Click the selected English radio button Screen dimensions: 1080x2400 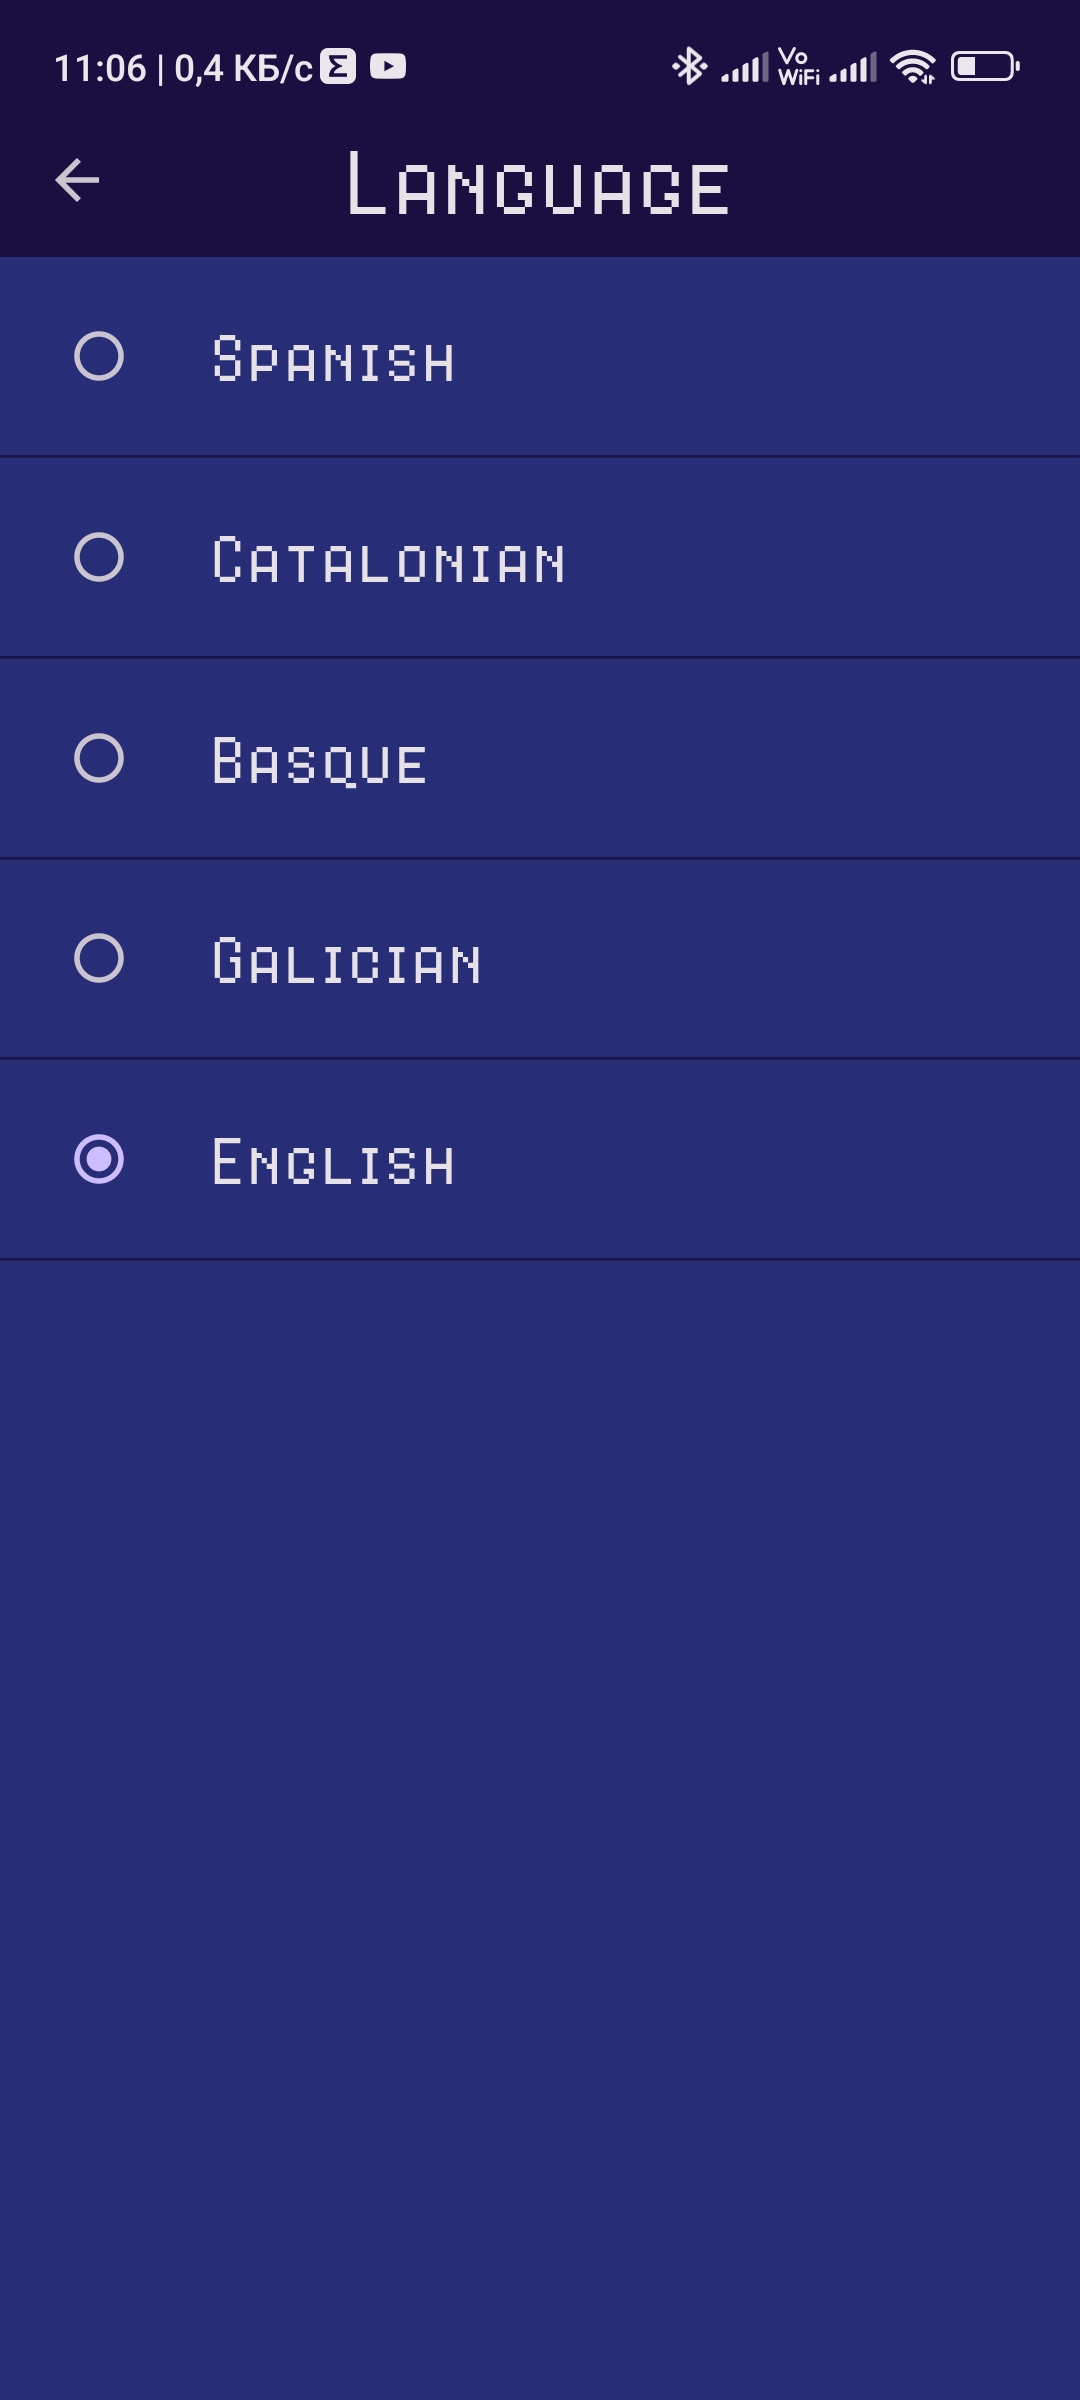[x=99, y=1159]
